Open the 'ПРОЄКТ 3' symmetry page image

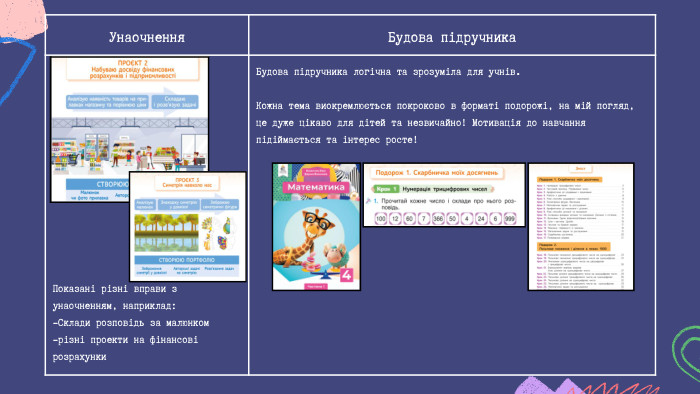coord(188,227)
